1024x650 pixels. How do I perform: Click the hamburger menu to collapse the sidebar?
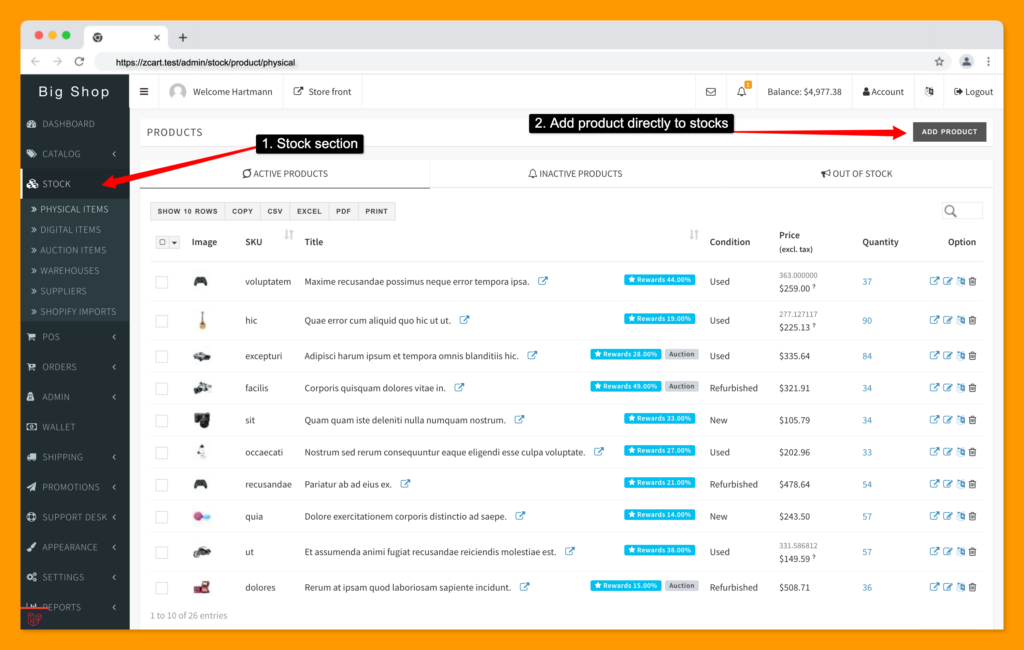[144, 91]
